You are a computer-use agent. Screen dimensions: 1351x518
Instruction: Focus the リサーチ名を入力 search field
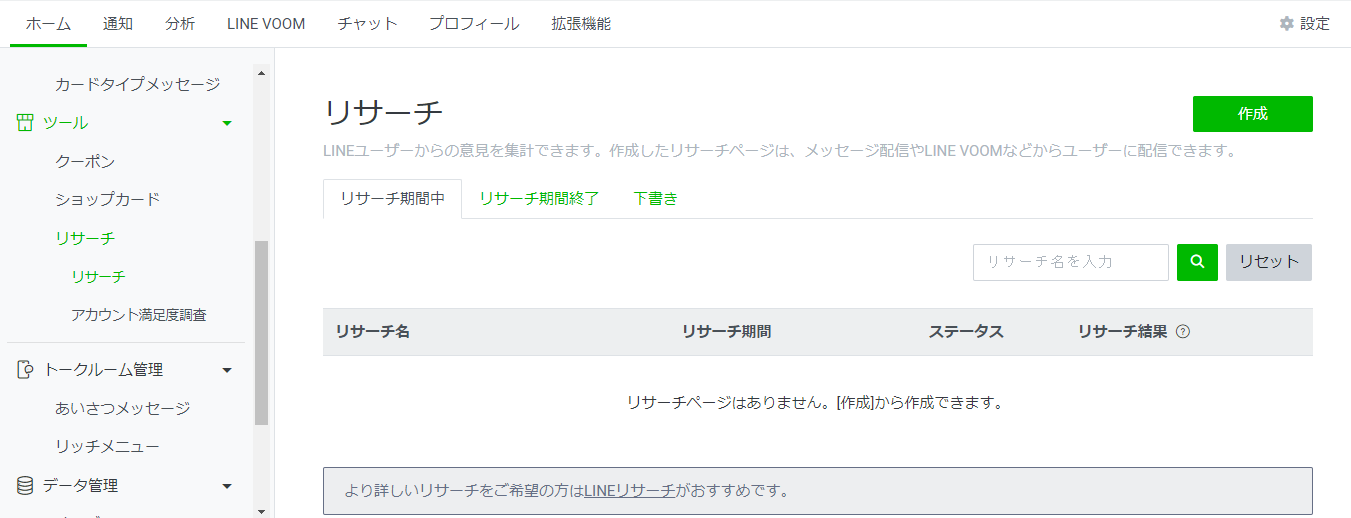1071,262
